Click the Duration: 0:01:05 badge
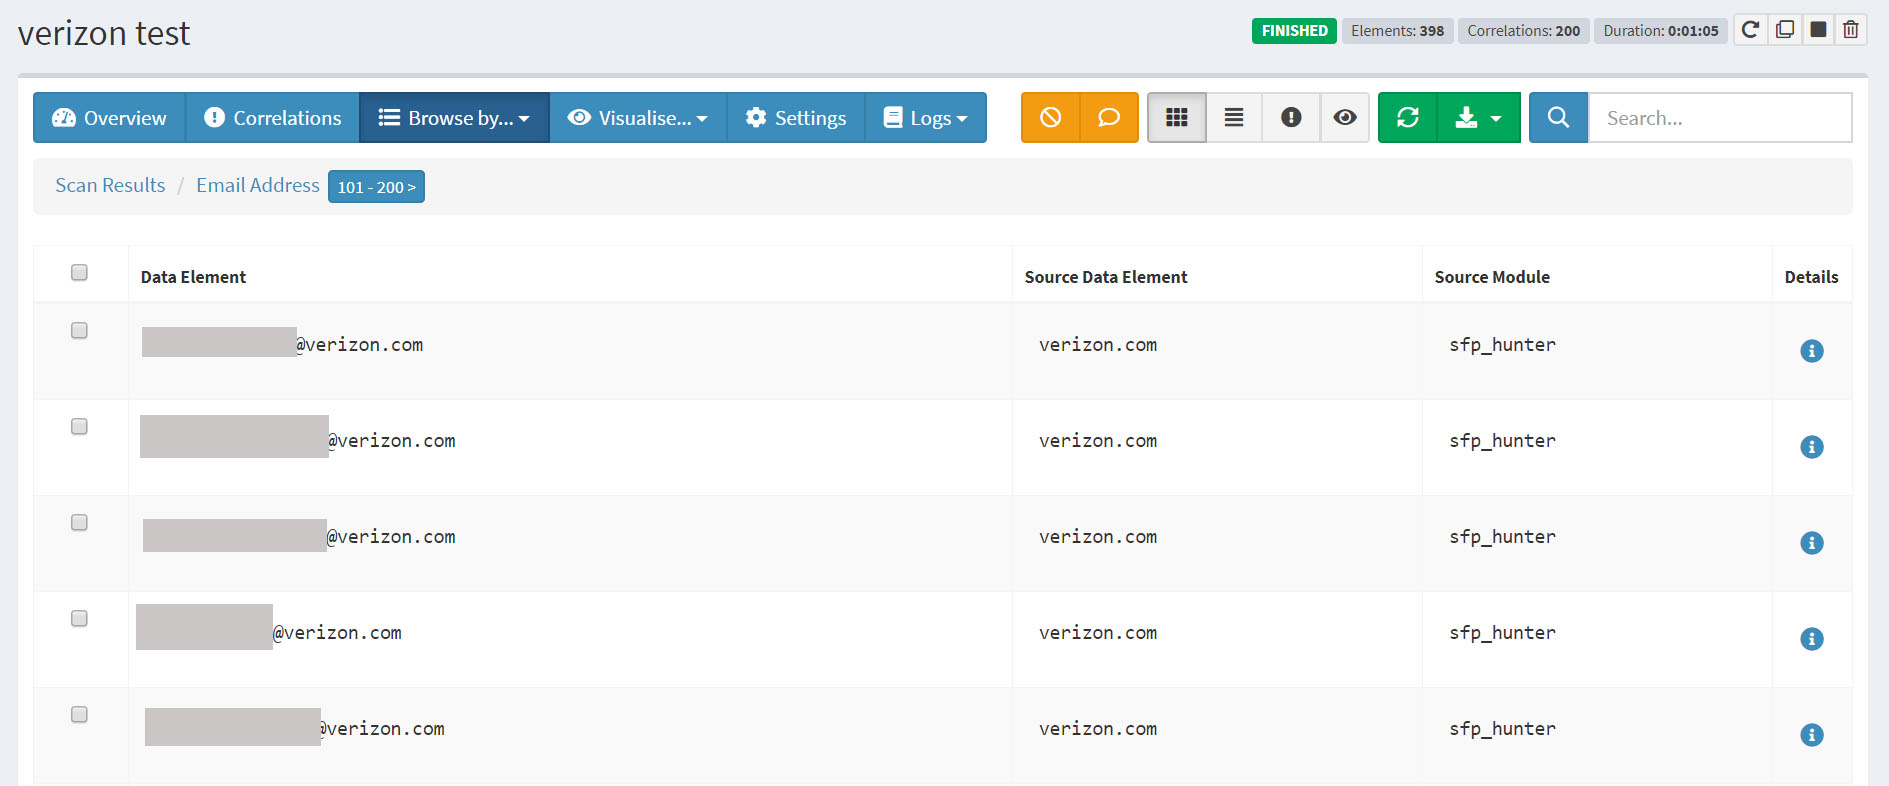 (1660, 31)
